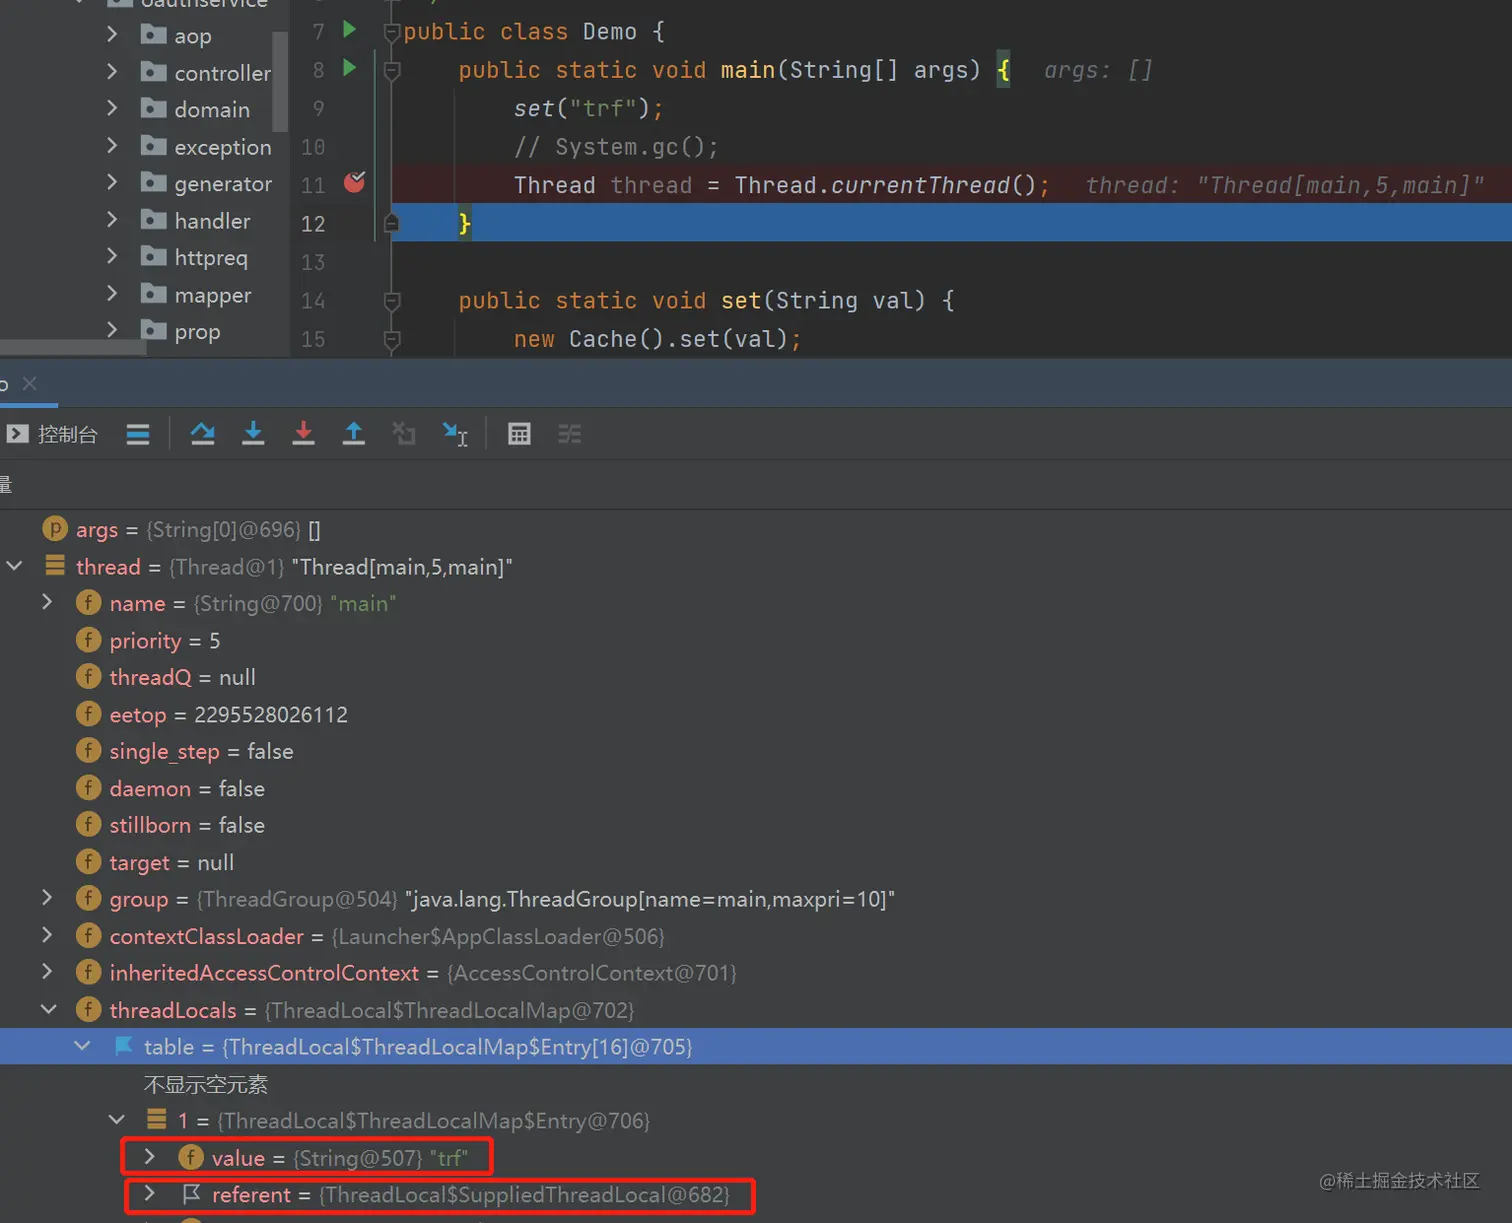Click the fold marker on line 7
Screen dimensions: 1512x1223
pyautogui.click(x=392, y=32)
